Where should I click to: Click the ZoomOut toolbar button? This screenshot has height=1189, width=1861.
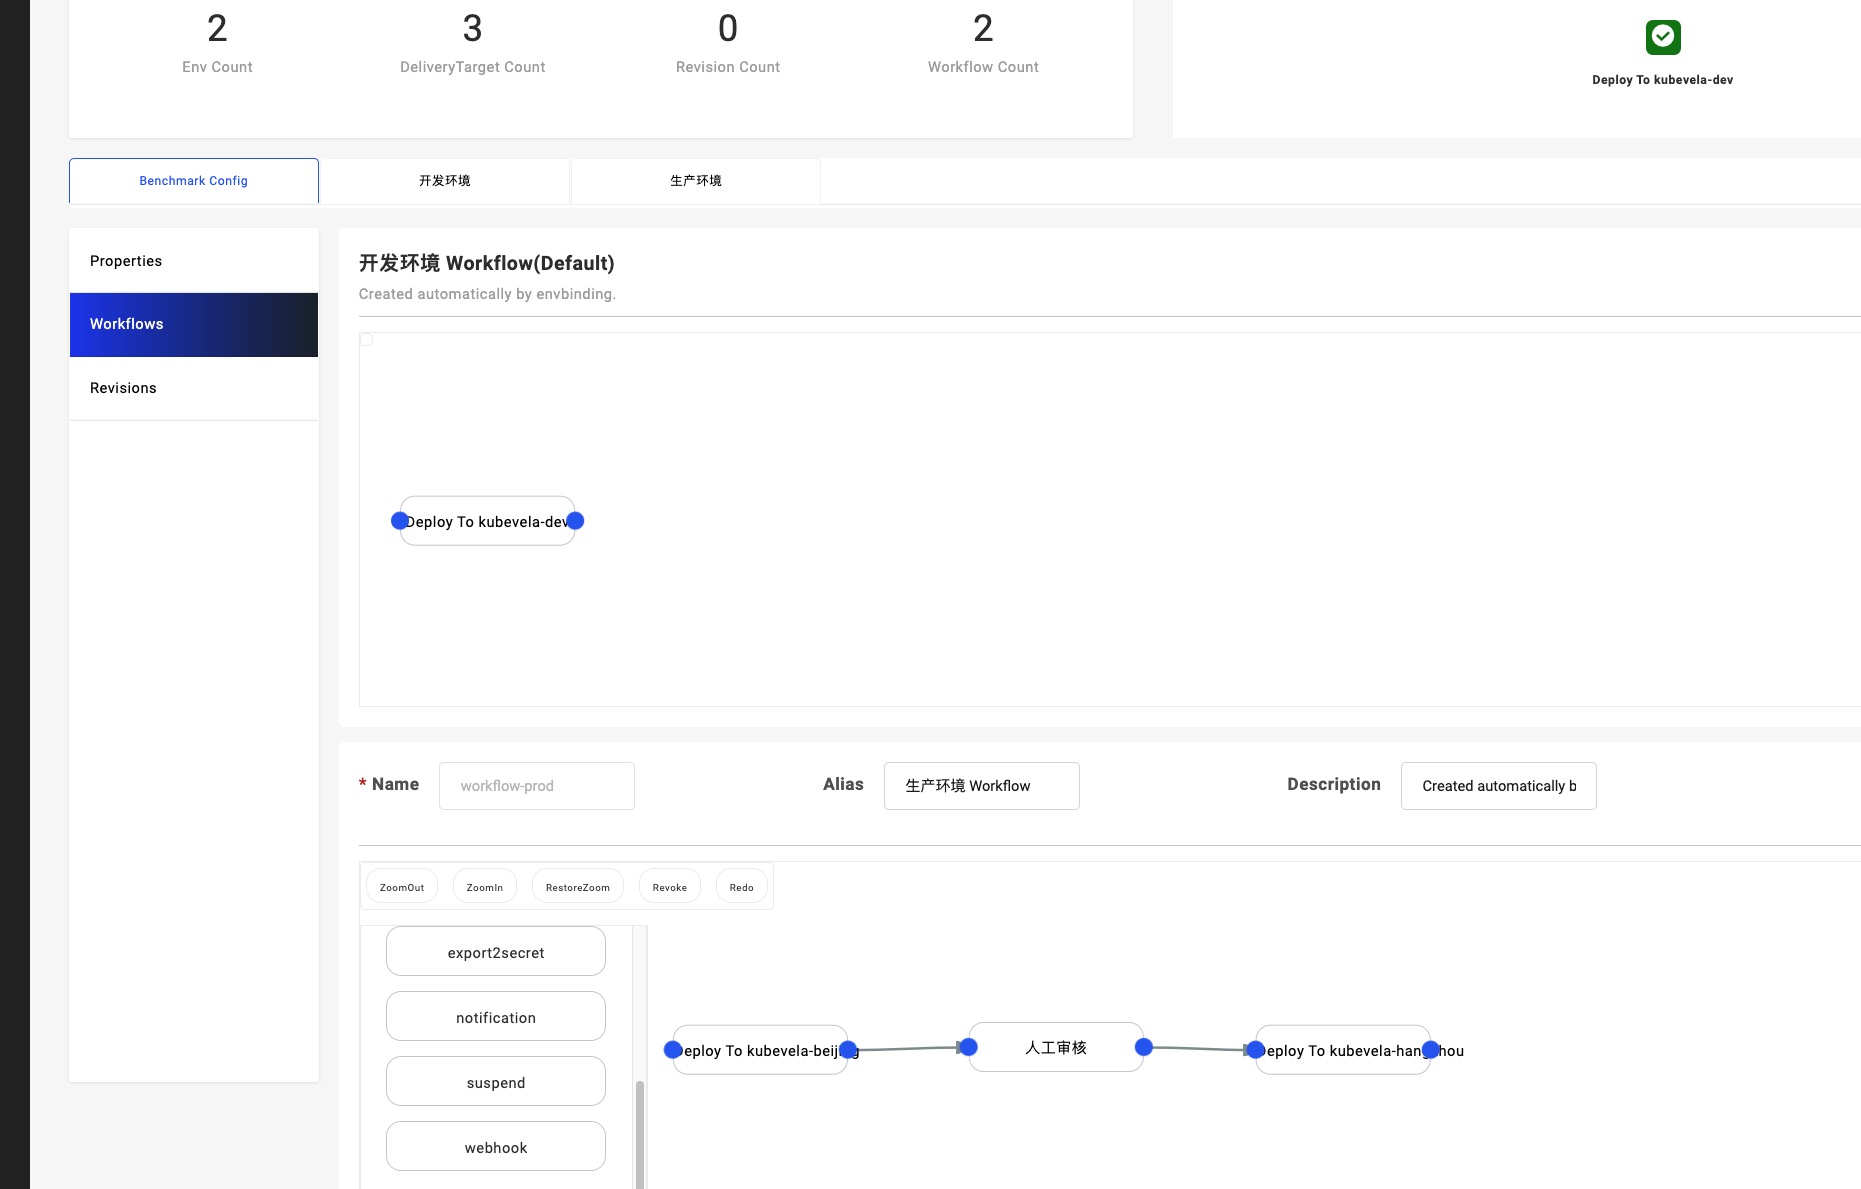402,887
